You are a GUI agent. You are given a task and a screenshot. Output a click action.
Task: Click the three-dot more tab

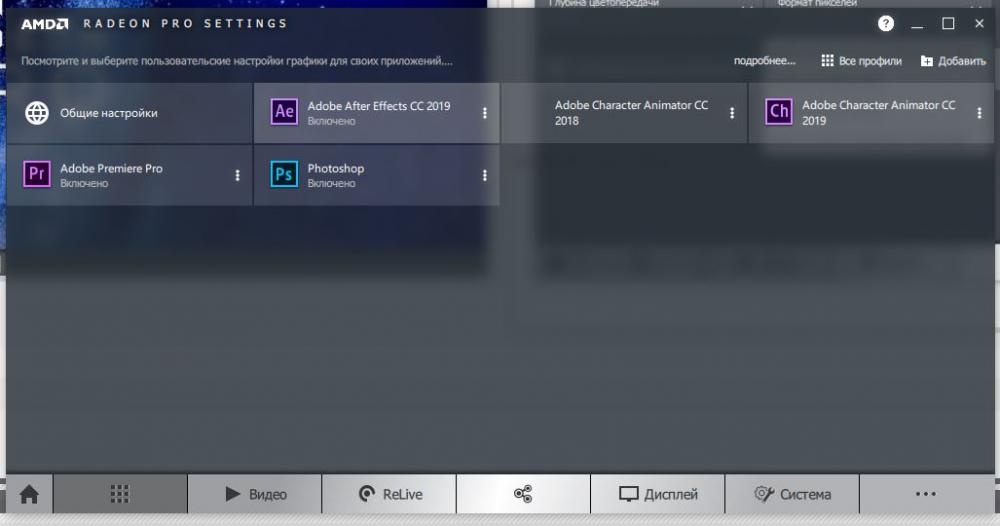pyautogui.click(x=926, y=494)
